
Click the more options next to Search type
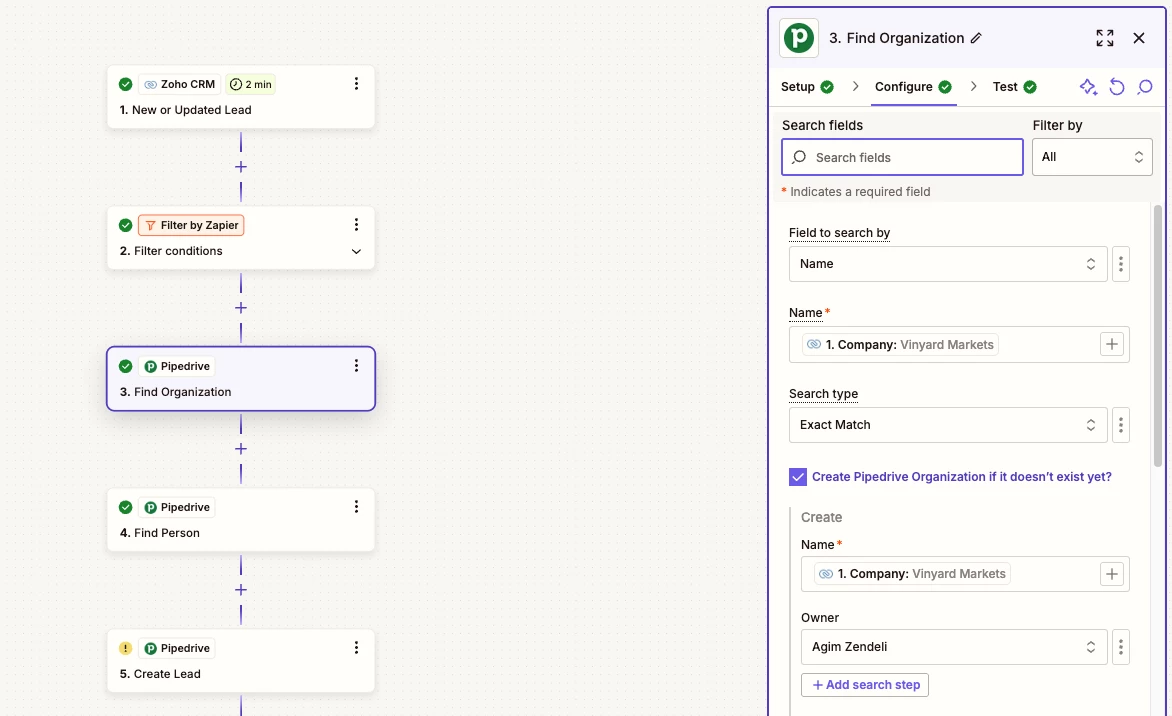[1120, 425]
